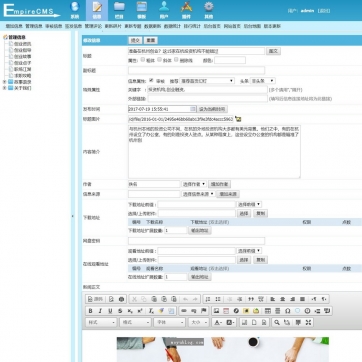
Task: Click the remove format (Tx) icon
Action: (151, 311)
